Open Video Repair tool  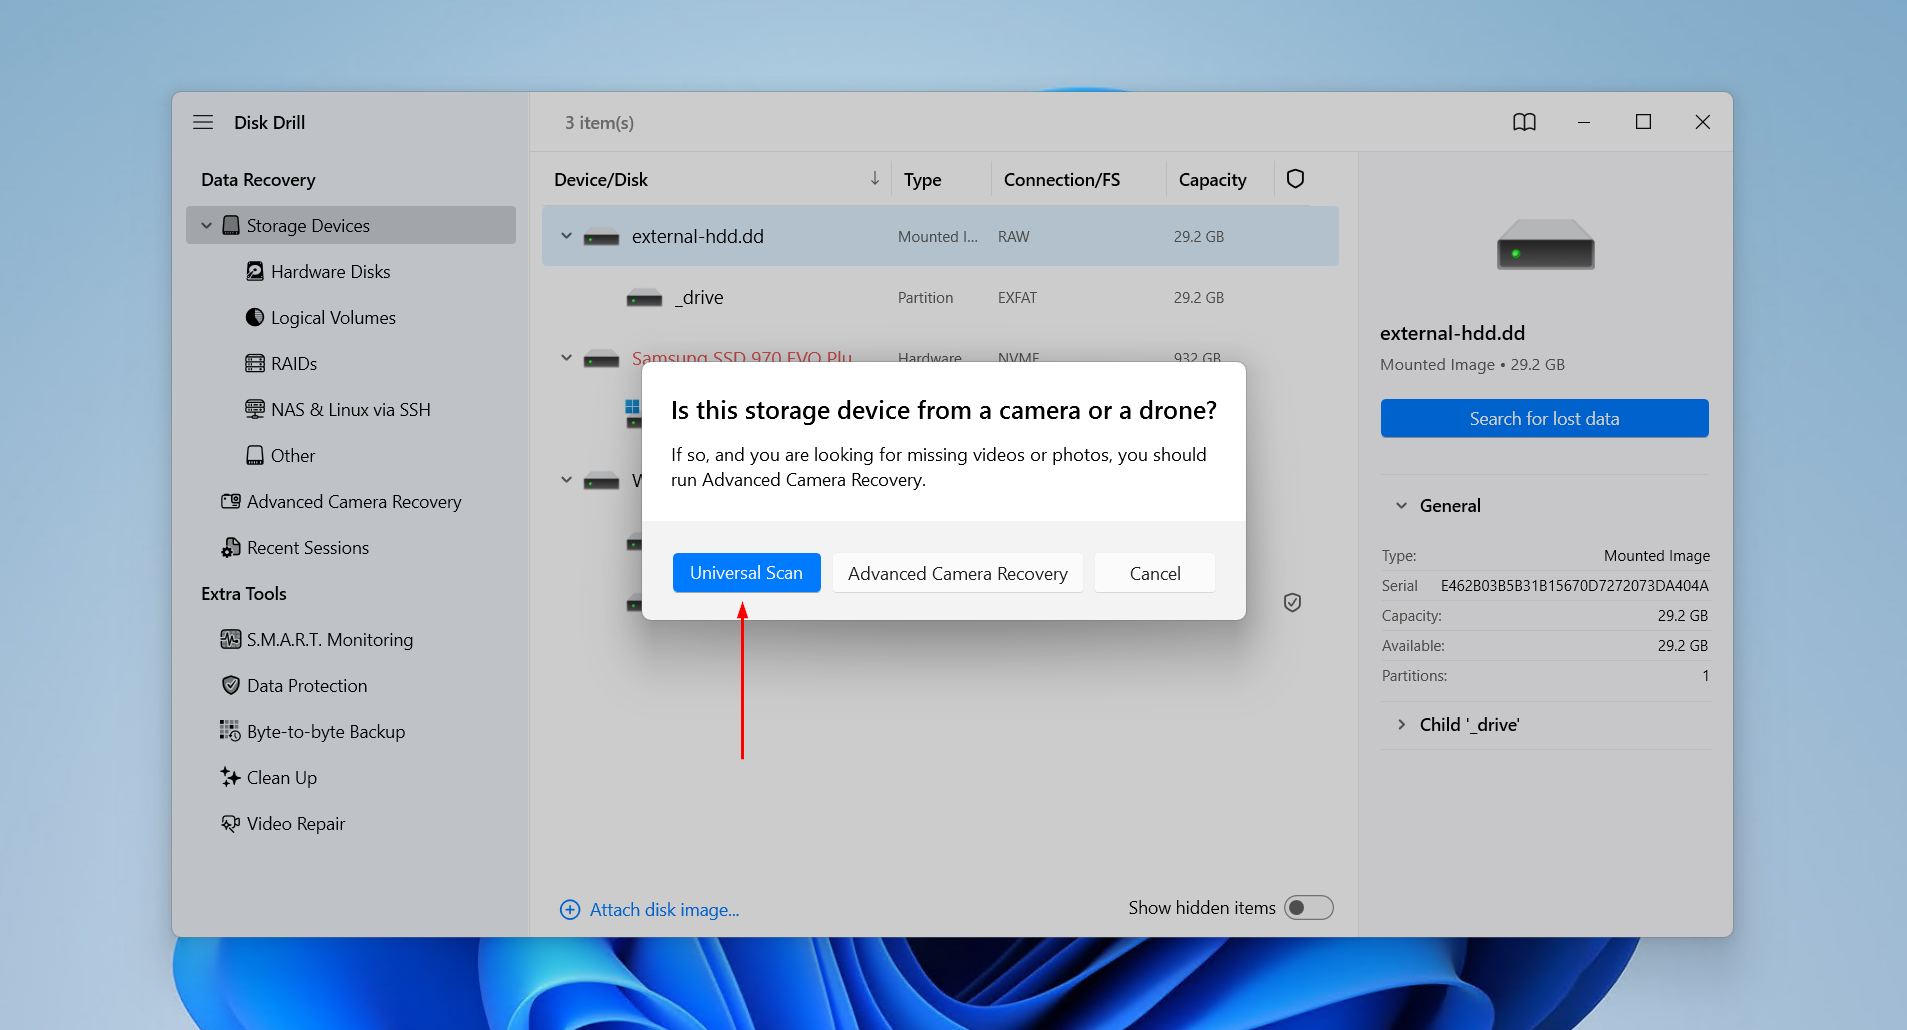pyautogui.click(x=295, y=823)
